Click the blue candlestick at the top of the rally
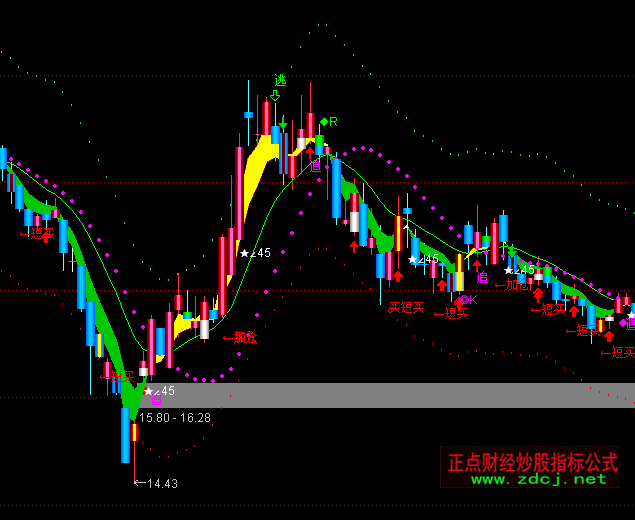 [248, 114]
